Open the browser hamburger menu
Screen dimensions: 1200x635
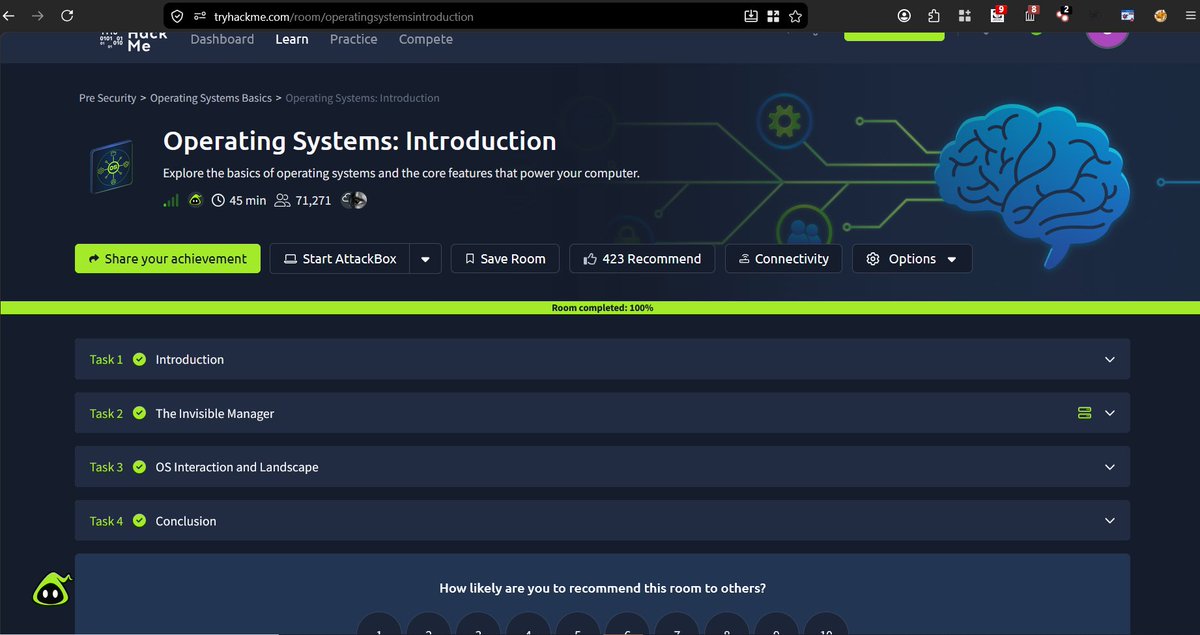click(x=1189, y=16)
